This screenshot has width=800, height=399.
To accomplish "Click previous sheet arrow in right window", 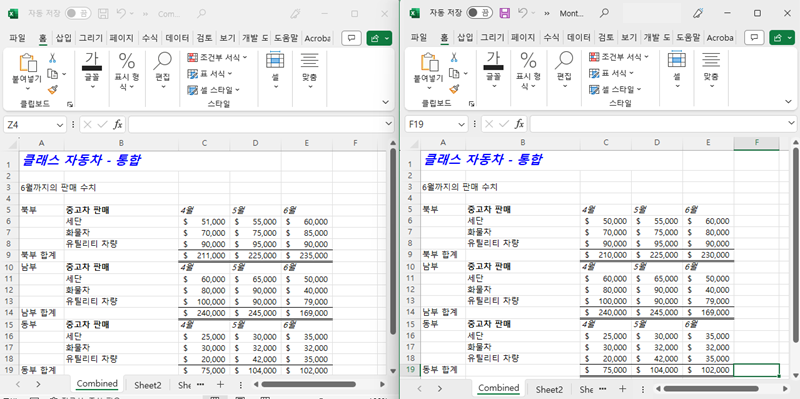I will pyautogui.click(x=419, y=388).
